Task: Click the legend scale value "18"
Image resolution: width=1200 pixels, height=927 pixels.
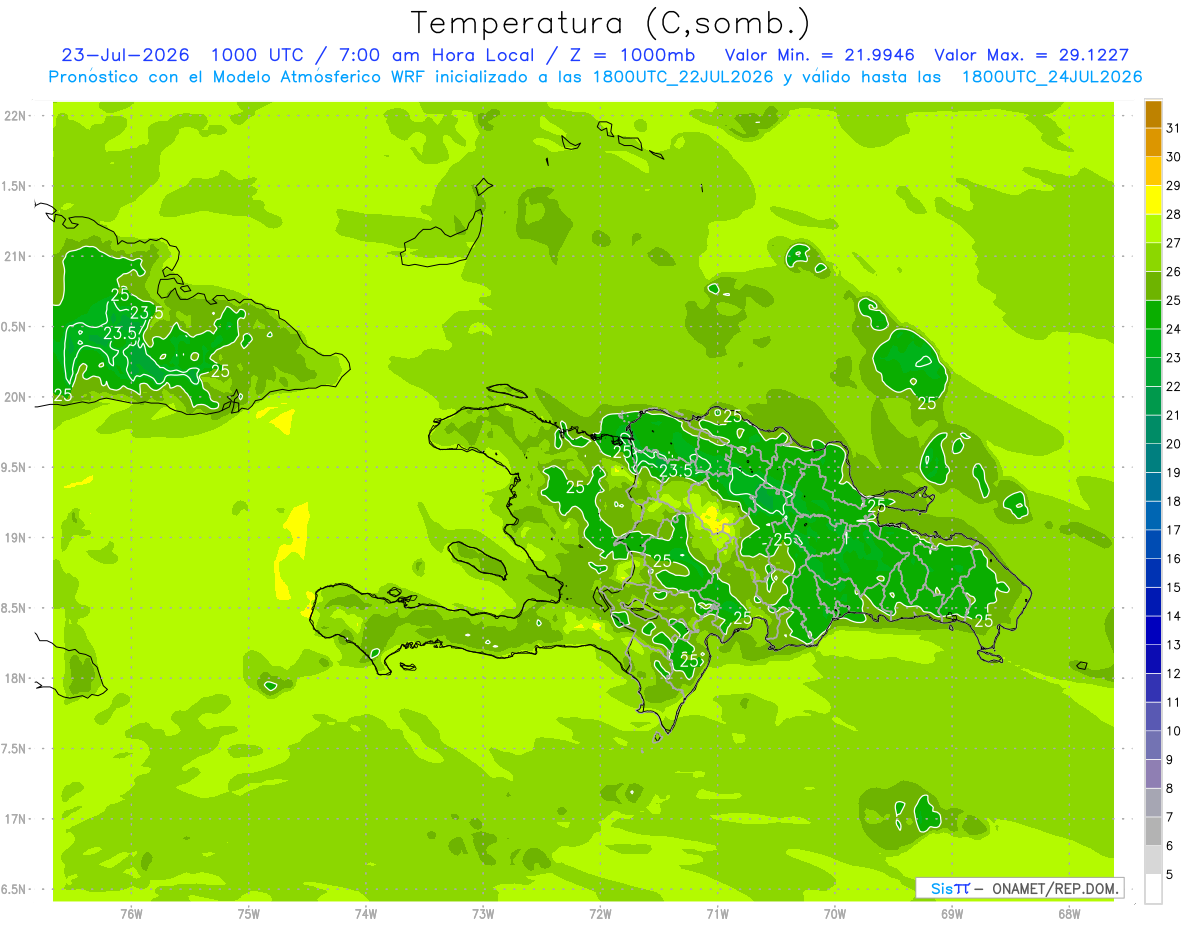Action: coord(1174,501)
